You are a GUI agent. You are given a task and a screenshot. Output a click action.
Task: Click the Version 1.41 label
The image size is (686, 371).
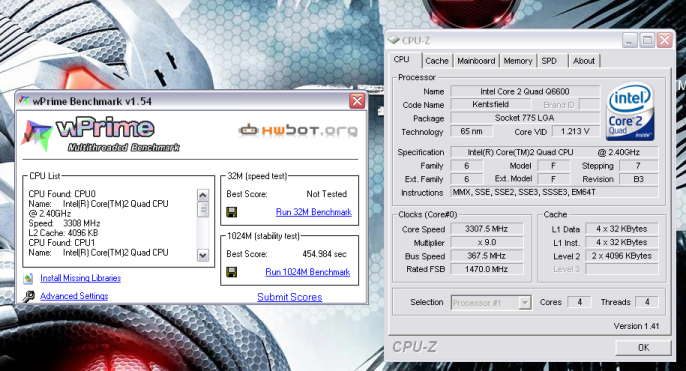click(636, 326)
